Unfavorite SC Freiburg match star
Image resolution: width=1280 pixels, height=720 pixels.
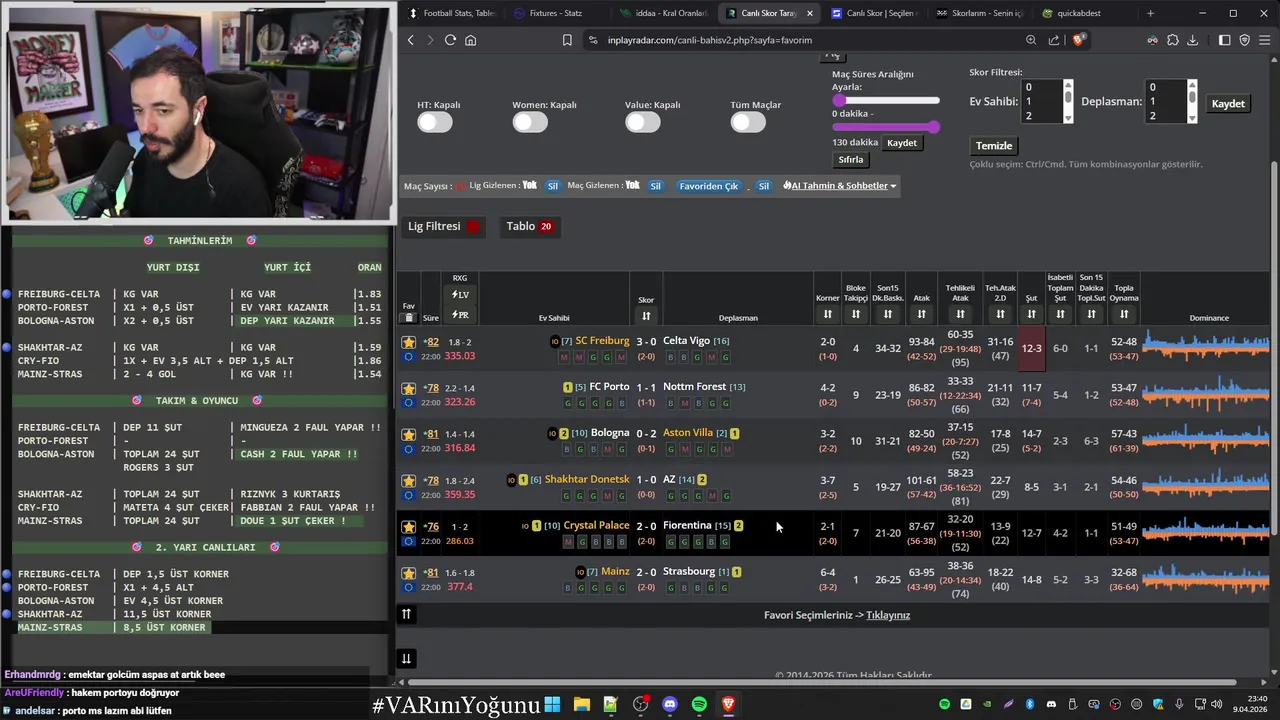(408, 342)
